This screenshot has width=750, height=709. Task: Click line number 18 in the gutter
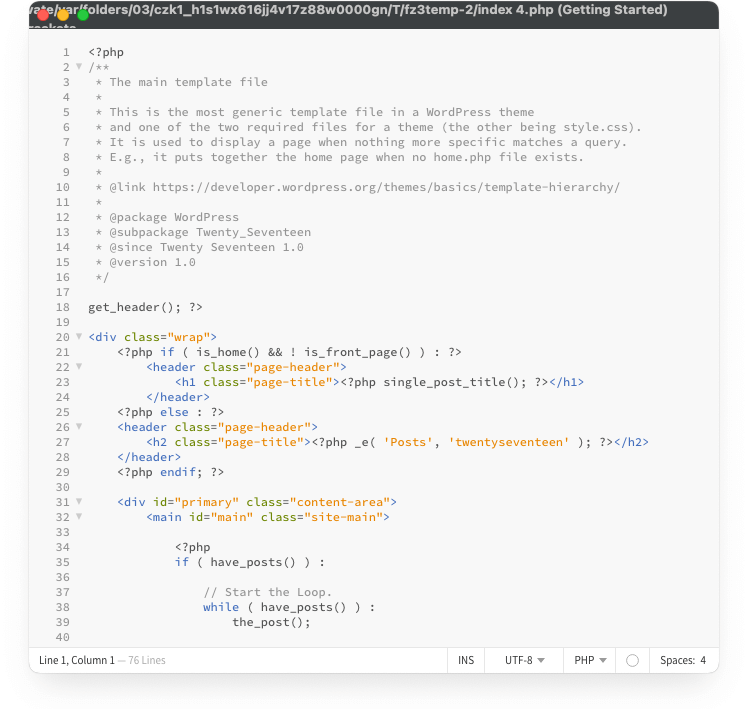(x=63, y=307)
